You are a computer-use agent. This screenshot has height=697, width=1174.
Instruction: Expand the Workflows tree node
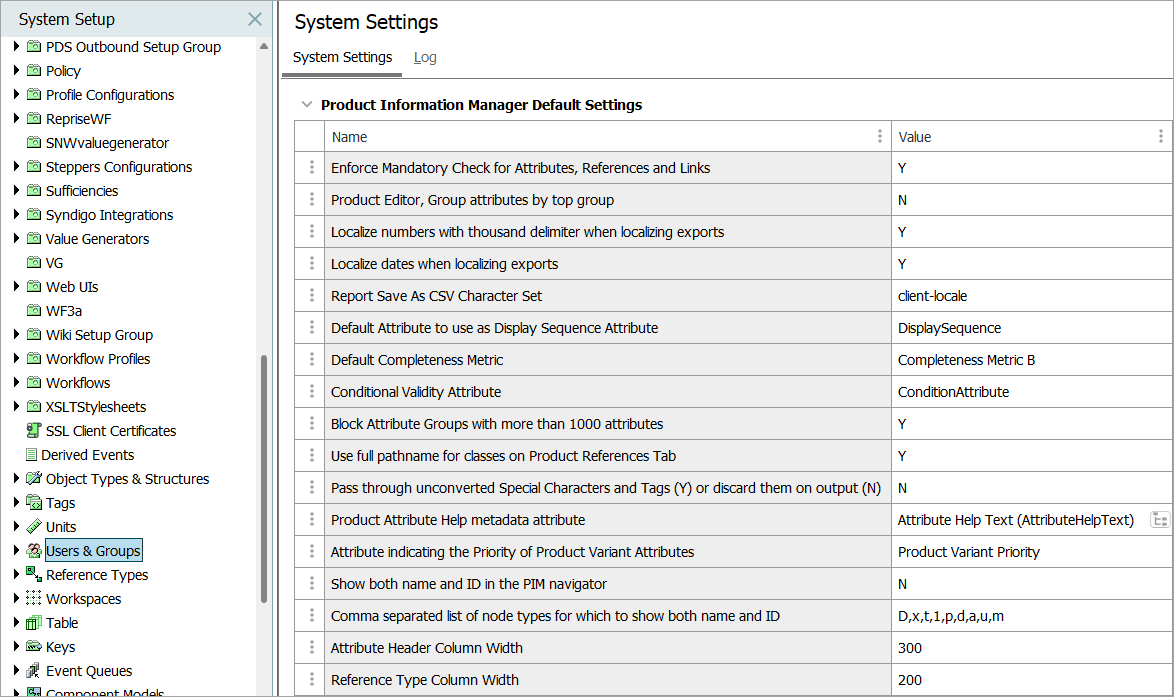coord(16,383)
